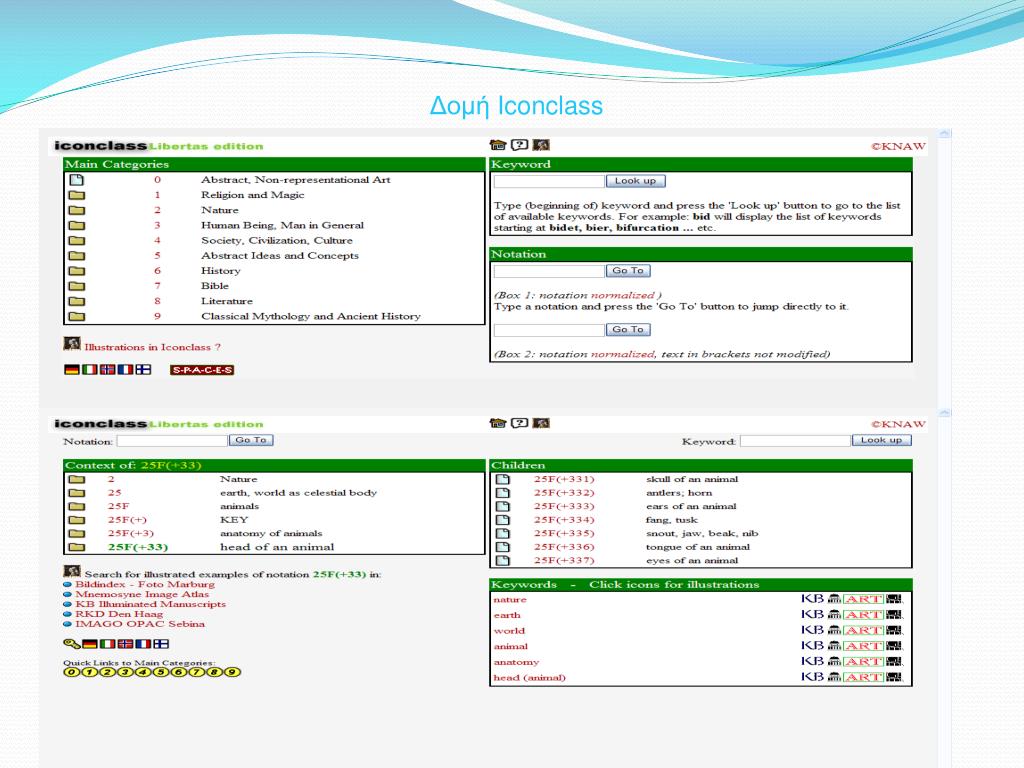
Task: Select Norwegian flag in lower flag row
Action: coord(125,644)
